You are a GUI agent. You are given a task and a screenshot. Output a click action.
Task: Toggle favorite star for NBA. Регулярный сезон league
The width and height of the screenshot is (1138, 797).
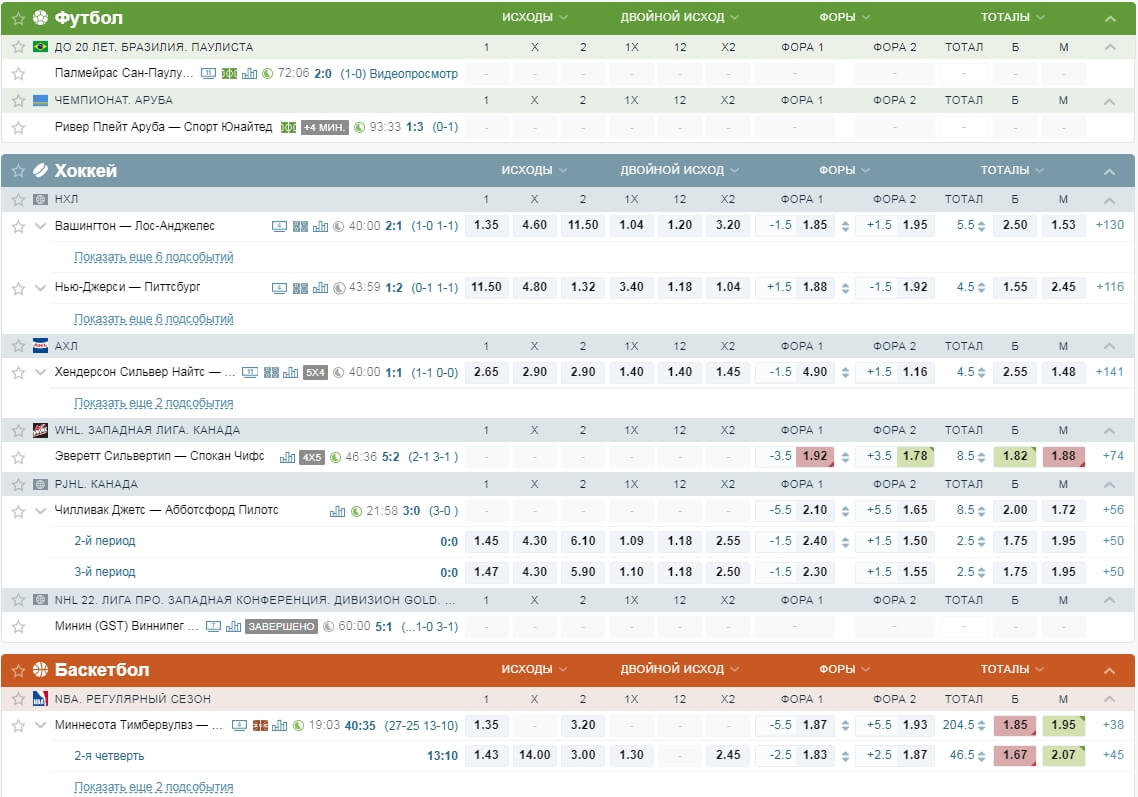coord(18,699)
